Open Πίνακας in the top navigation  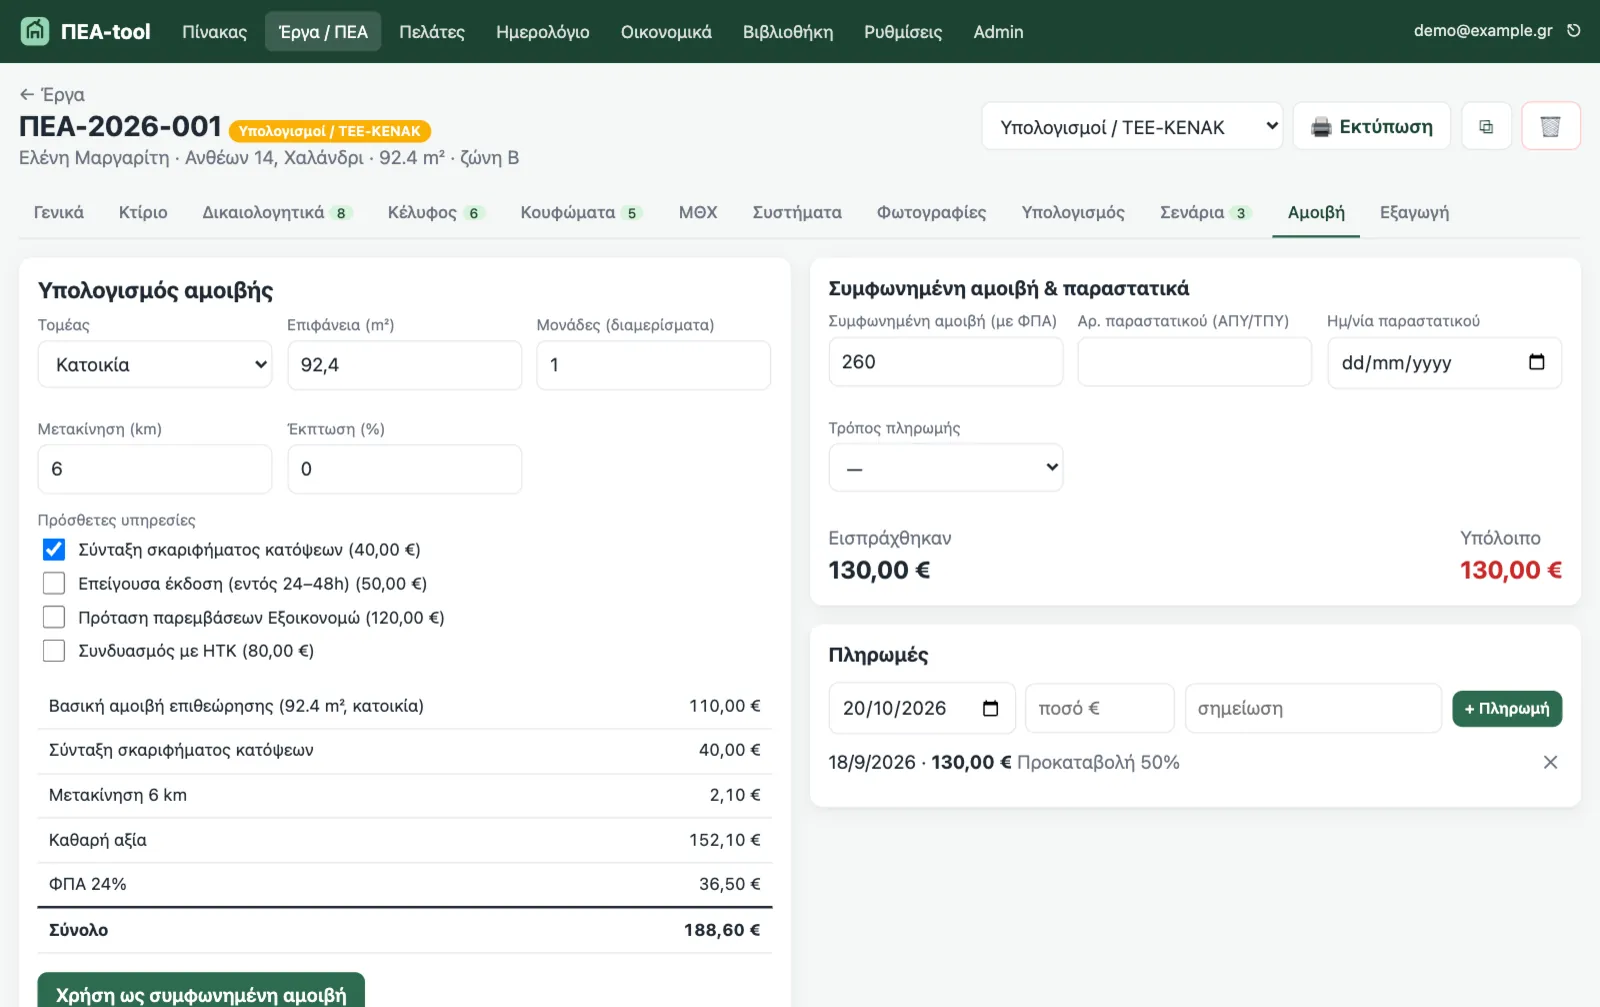214,32
